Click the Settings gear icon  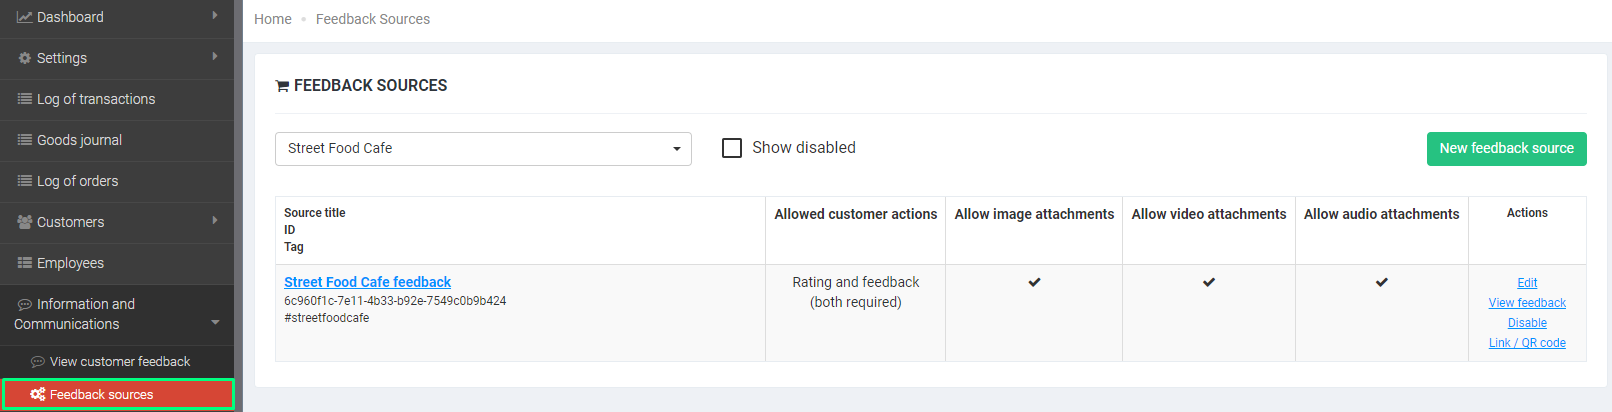coord(25,58)
